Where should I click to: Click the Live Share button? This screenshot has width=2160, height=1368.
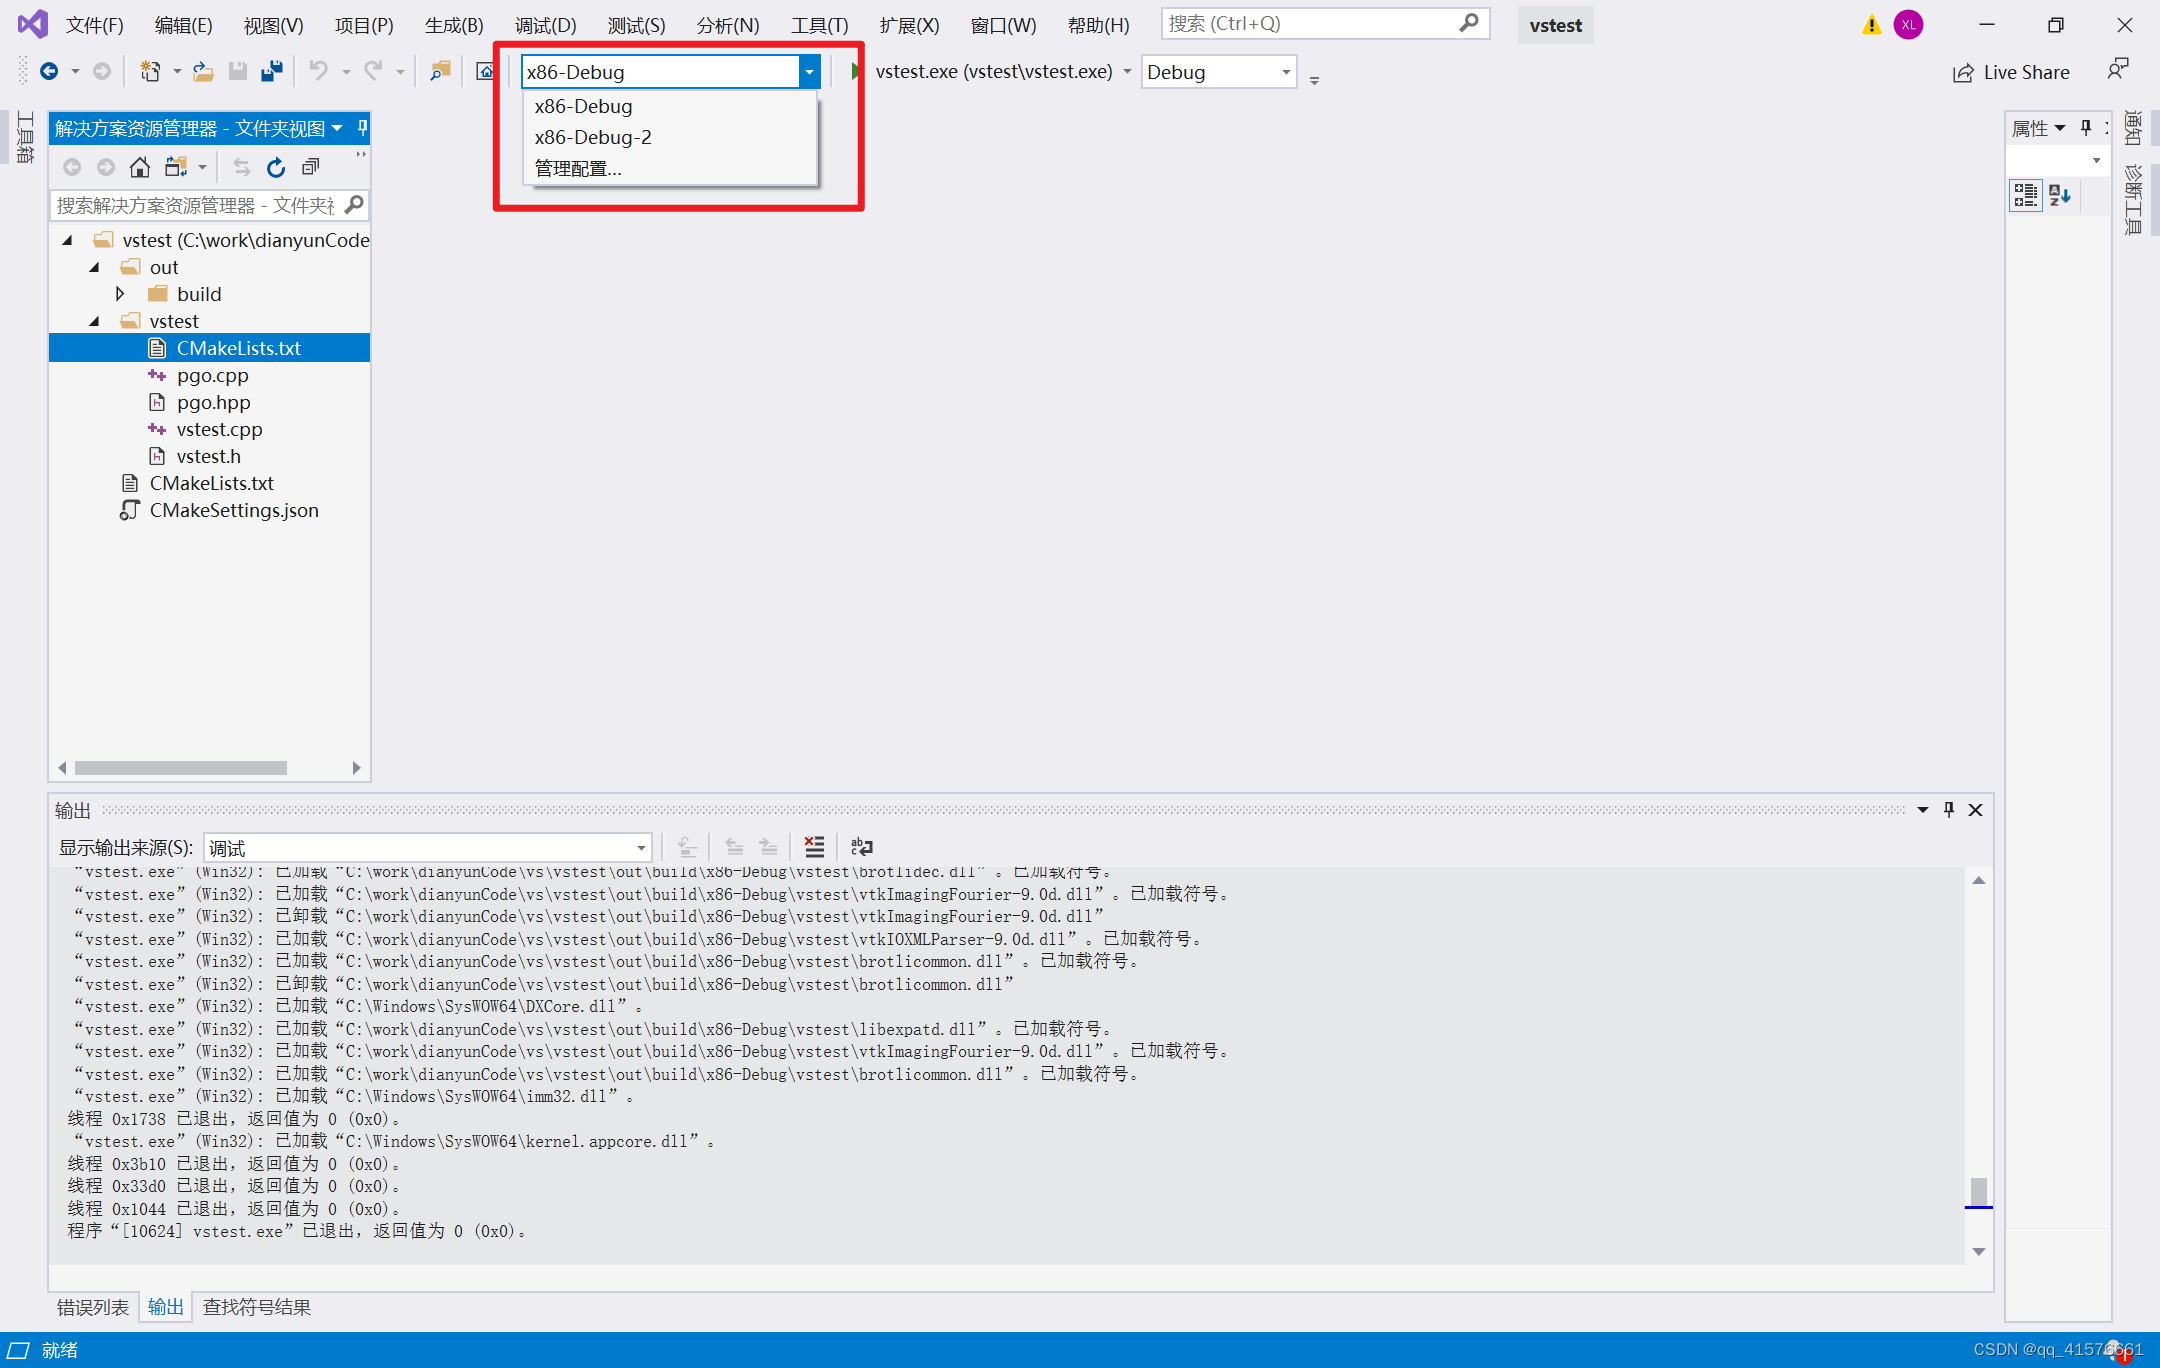[2010, 71]
